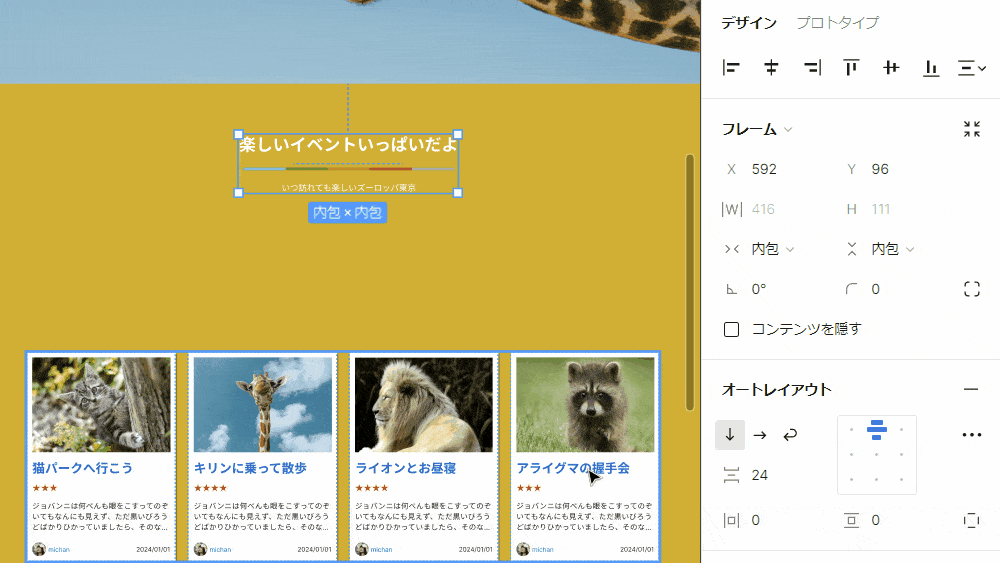Switch to プロトタイプ tab
This screenshot has width=1000, height=563.
click(837, 23)
